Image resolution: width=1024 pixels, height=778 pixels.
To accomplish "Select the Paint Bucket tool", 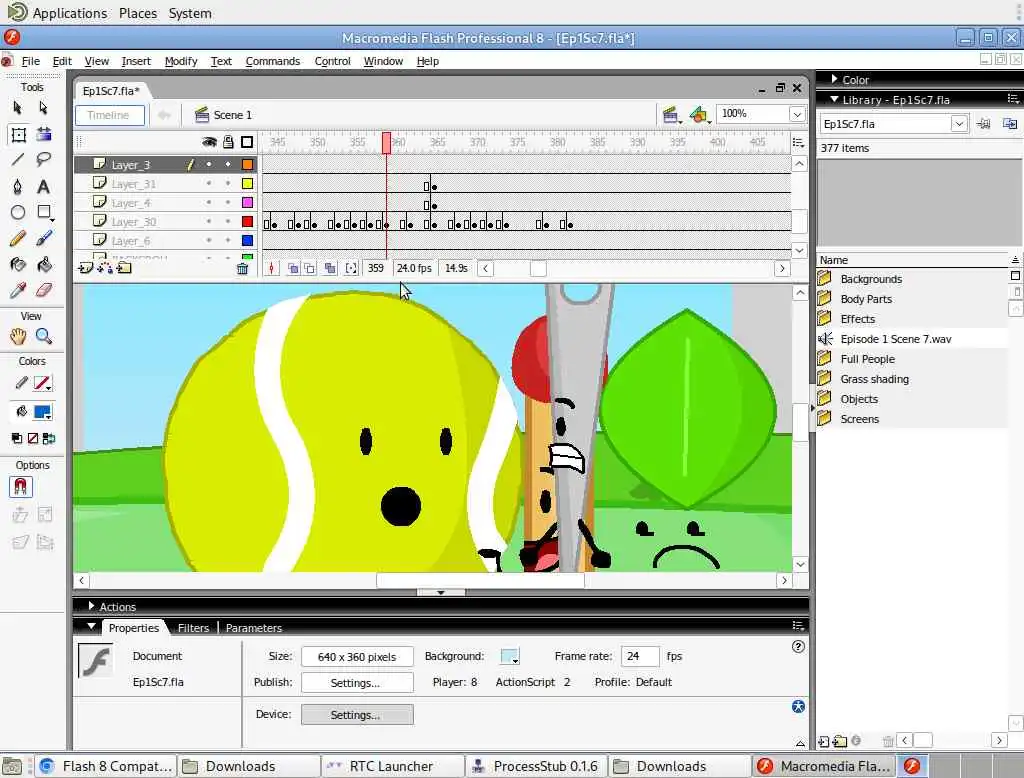I will 44,265.
